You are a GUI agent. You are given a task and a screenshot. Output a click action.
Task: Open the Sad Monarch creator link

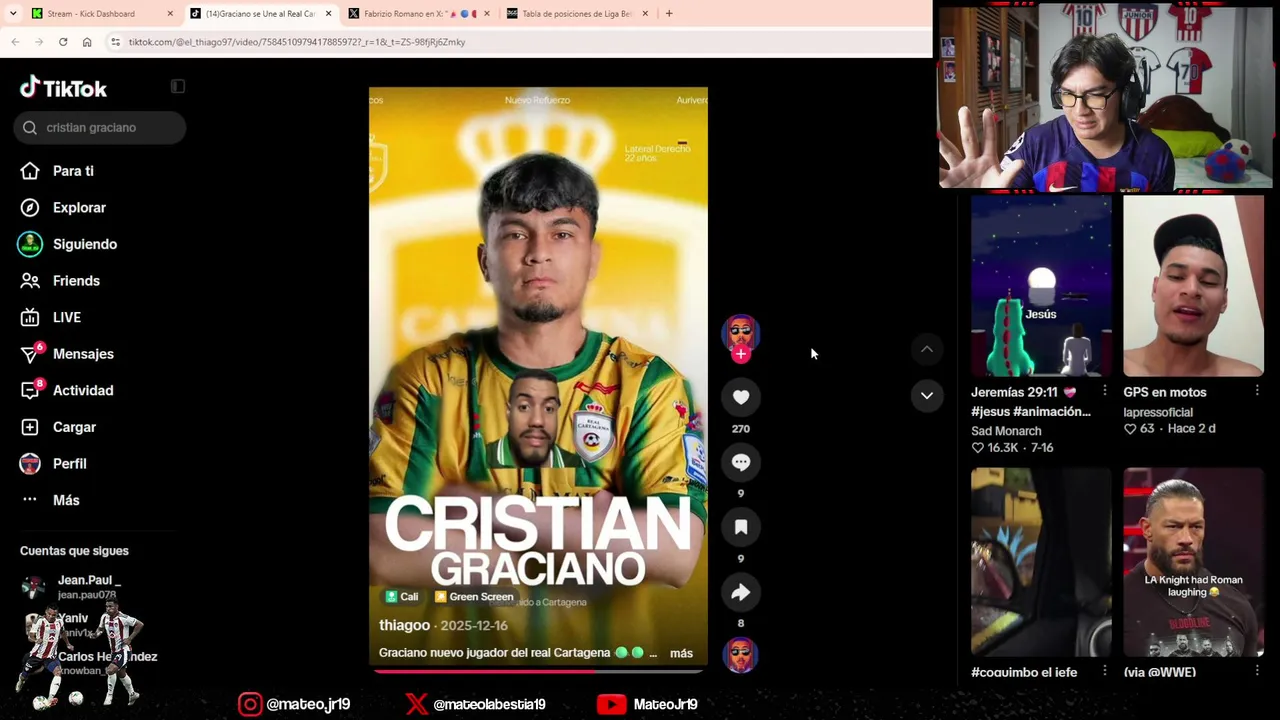1006,431
